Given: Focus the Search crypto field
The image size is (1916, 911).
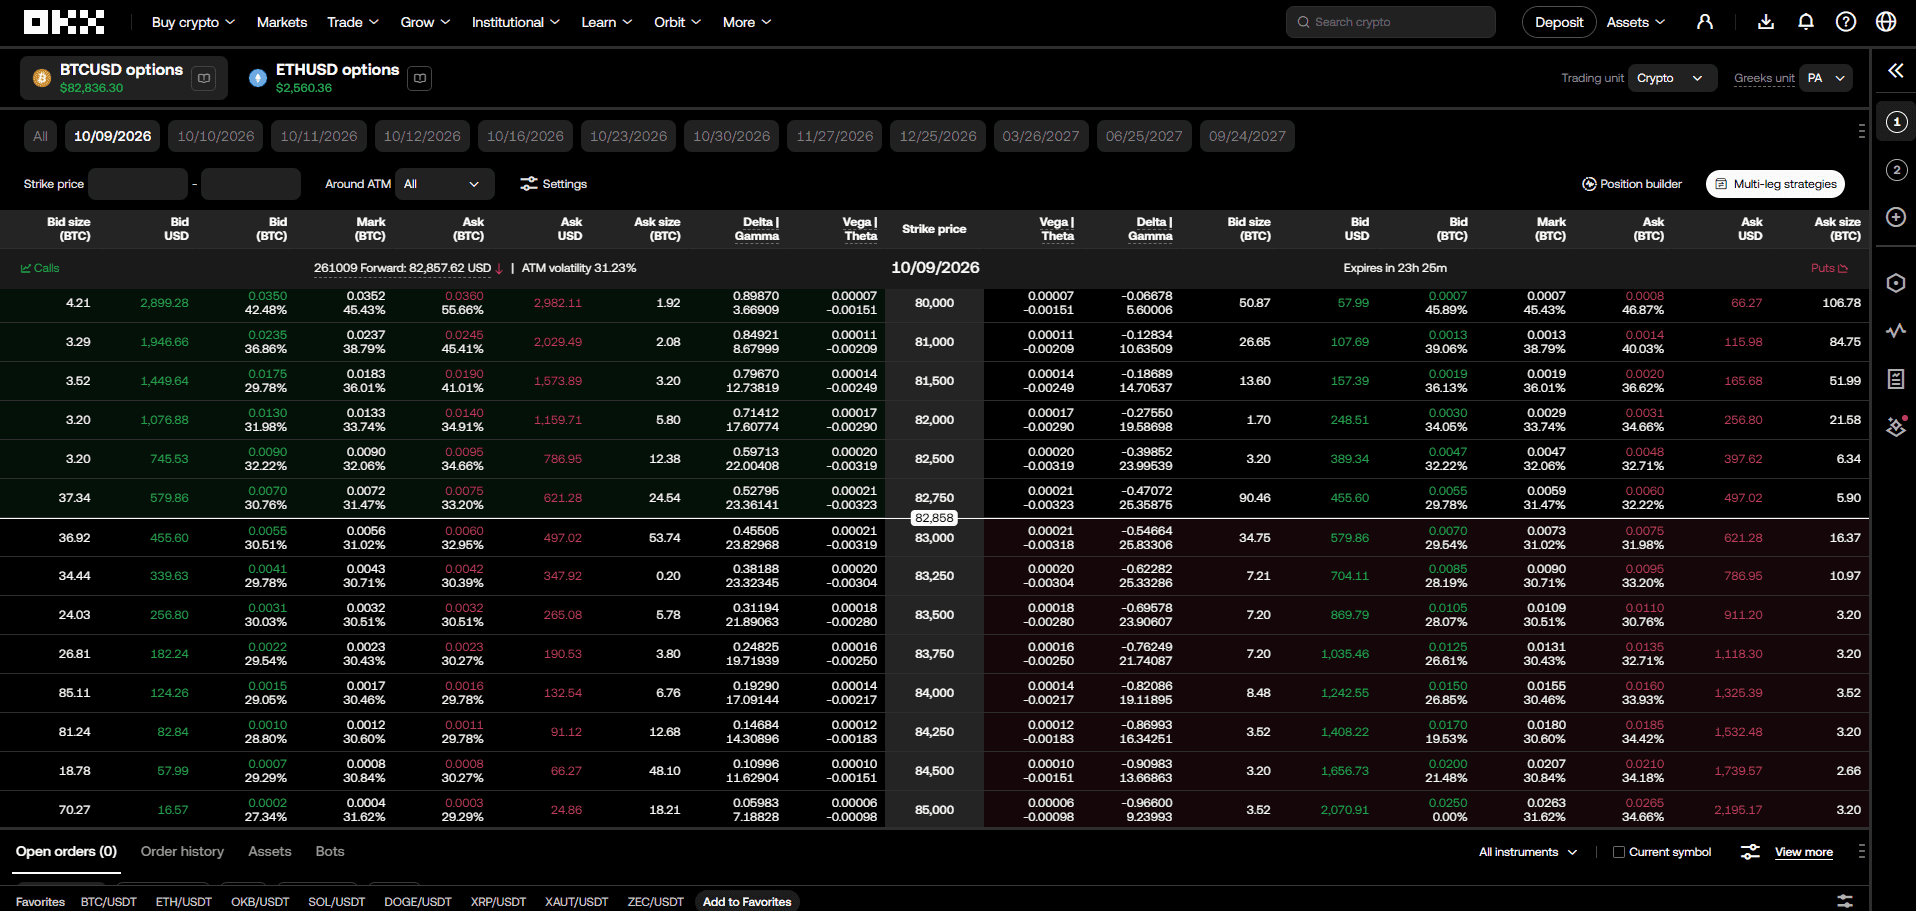Looking at the screenshot, I should (1391, 22).
